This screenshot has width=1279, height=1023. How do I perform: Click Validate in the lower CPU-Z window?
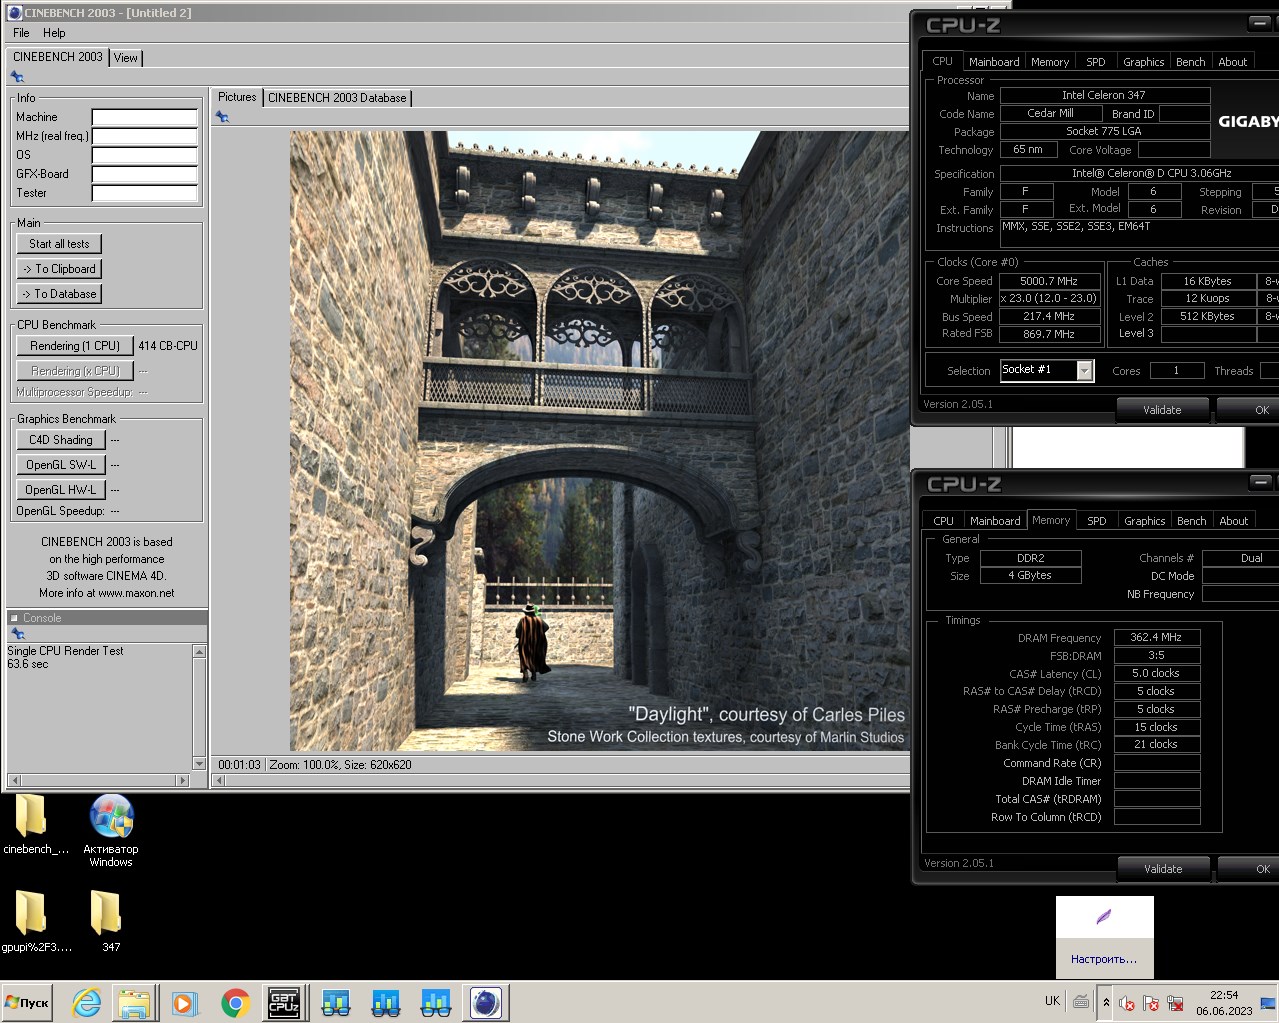[x=1163, y=869]
